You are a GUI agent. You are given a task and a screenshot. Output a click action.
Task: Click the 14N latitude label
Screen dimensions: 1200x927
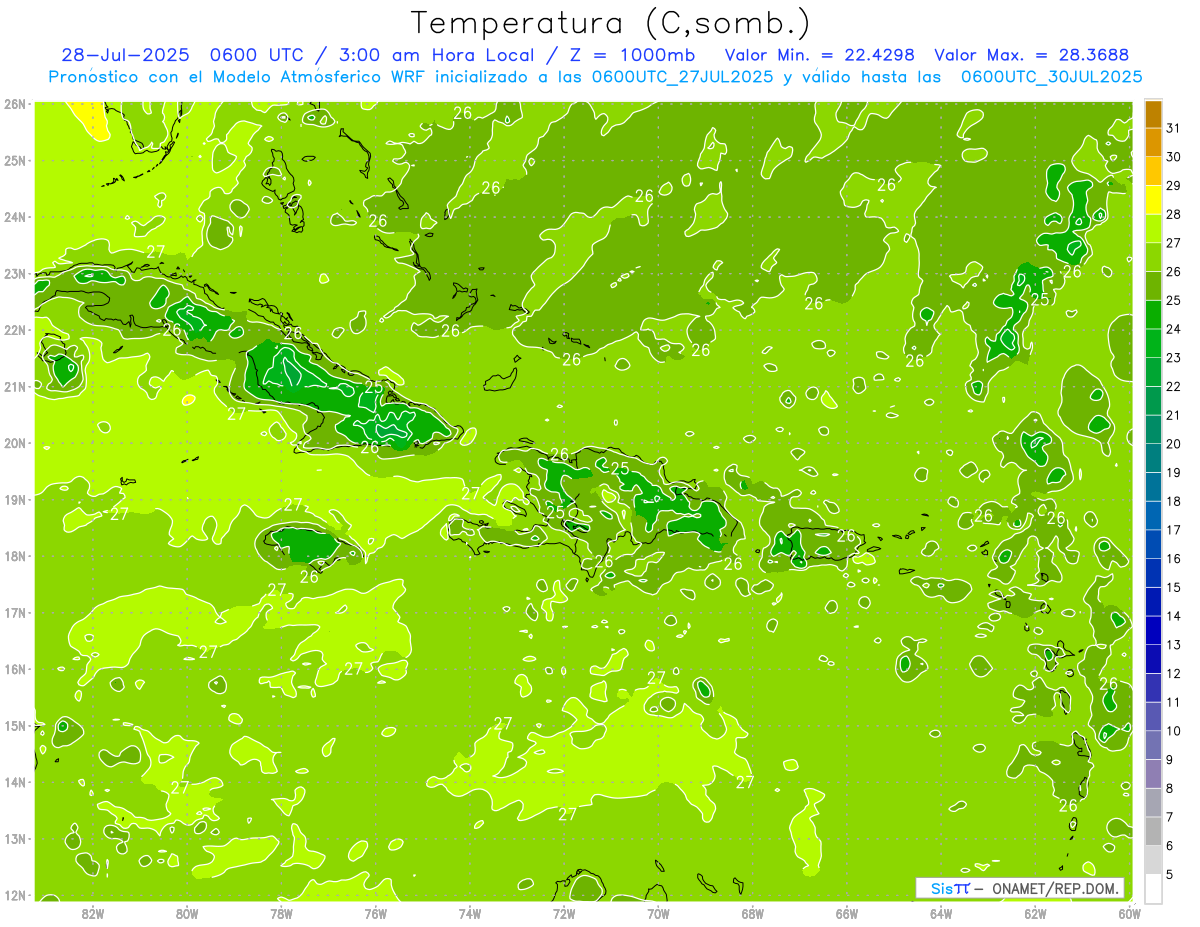[x=15, y=782]
